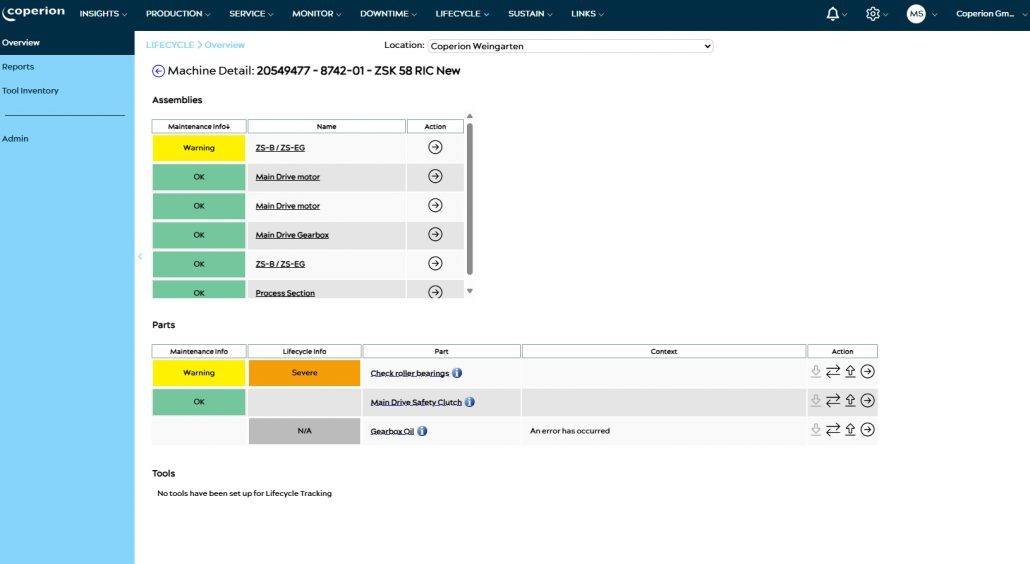The width and height of the screenshot is (1030, 564).
Task: Click the grey N/A cell for Gearbox Oil
Action: pos(304,431)
